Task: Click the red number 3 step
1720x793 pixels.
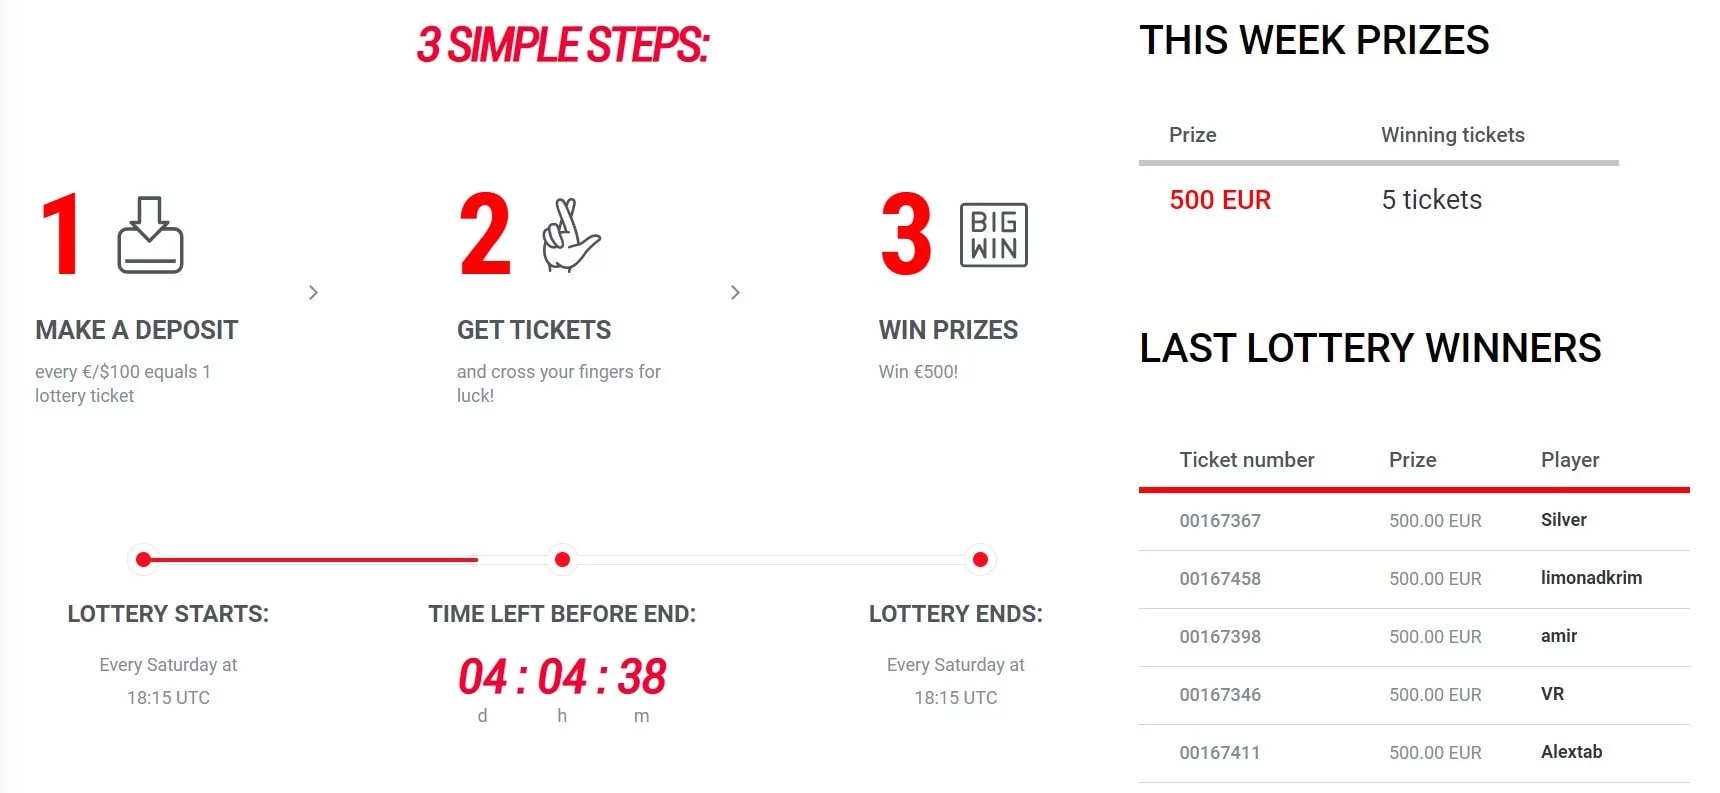Action: 906,235
